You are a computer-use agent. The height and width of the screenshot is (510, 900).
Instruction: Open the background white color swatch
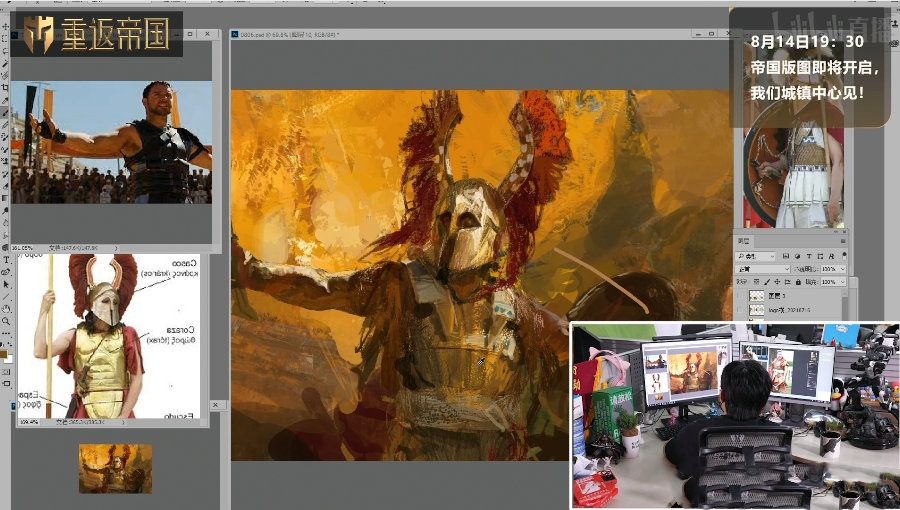tap(9, 360)
